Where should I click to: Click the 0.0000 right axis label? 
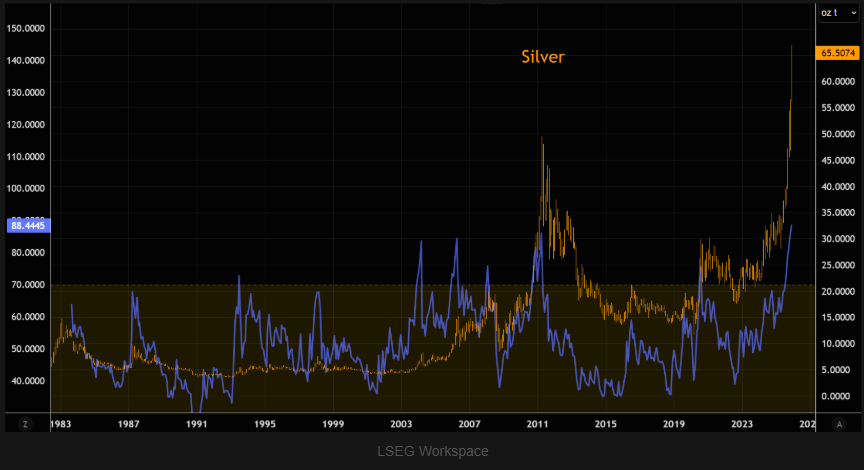pos(838,396)
